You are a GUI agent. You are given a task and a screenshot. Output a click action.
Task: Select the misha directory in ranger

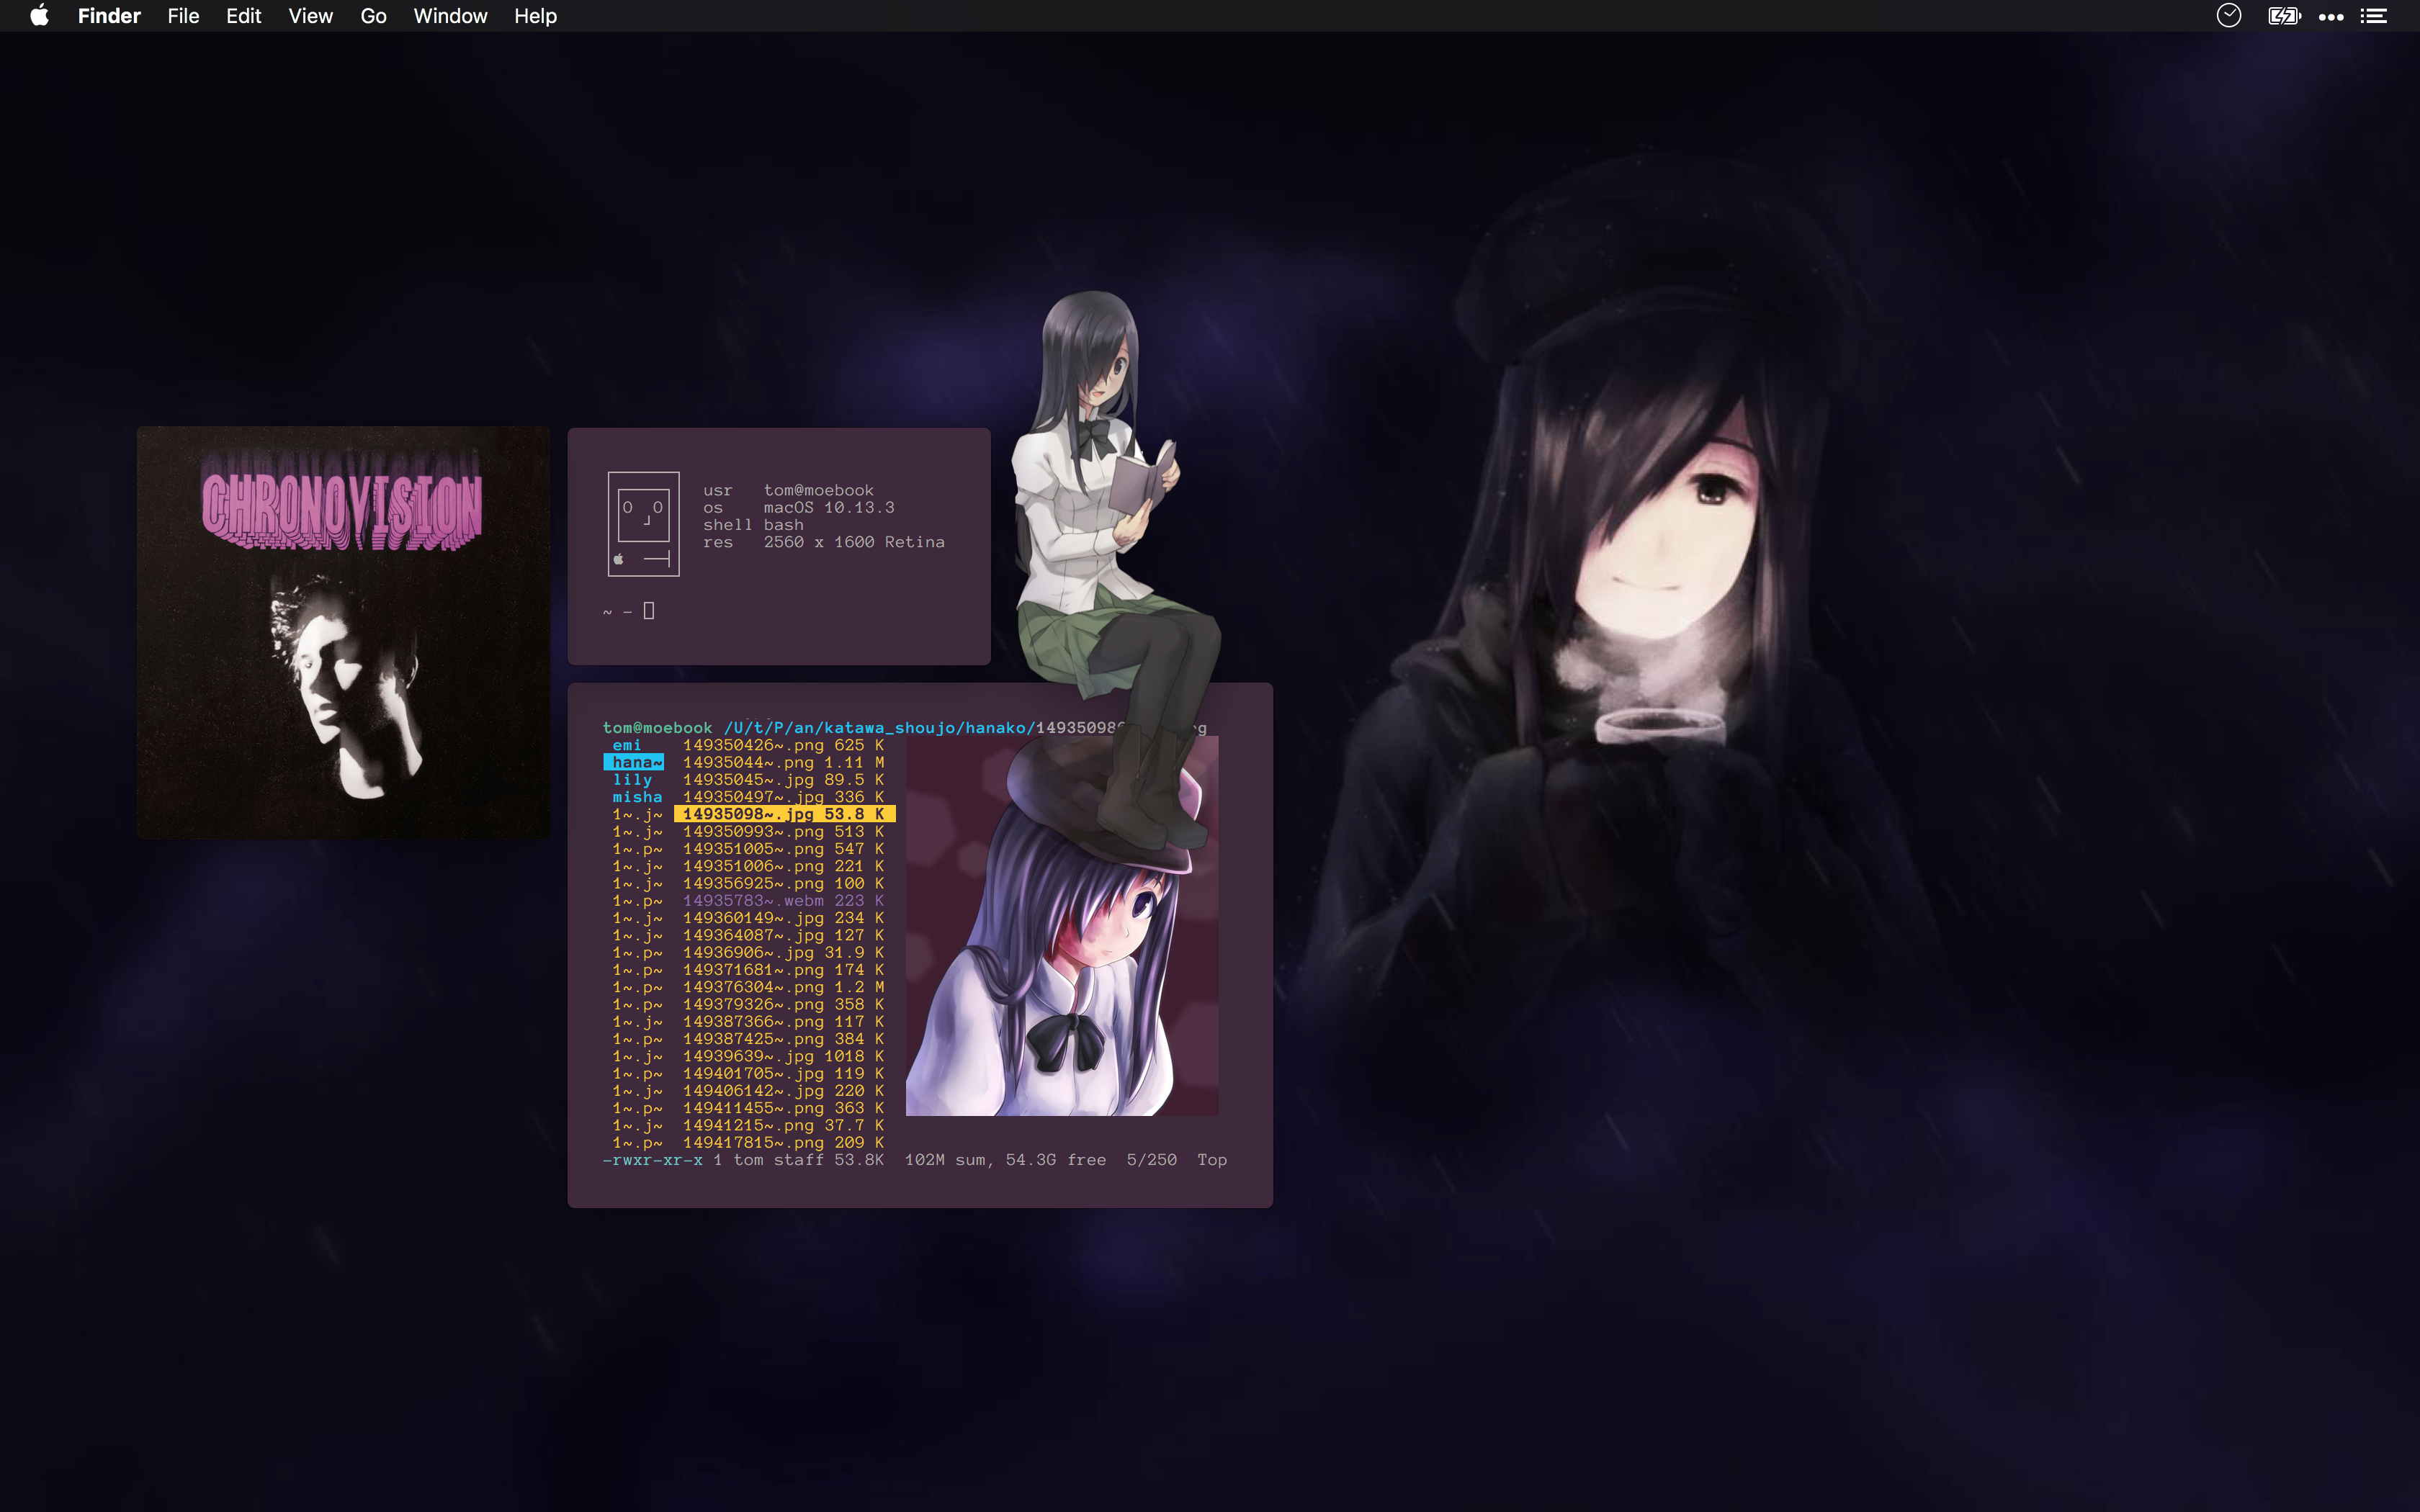(637, 797)
